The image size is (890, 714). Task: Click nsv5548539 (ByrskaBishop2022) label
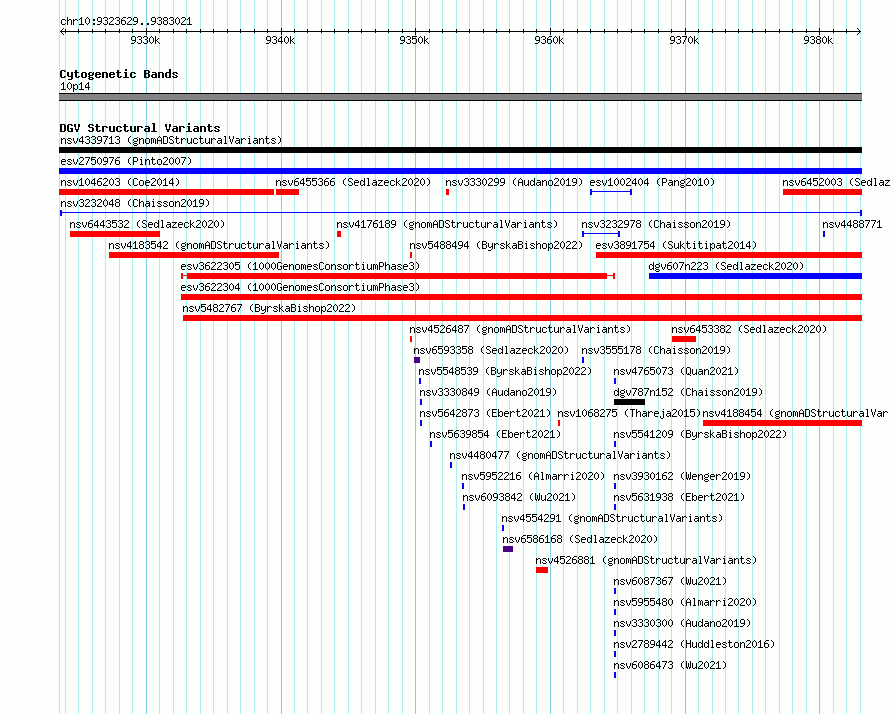505,371
